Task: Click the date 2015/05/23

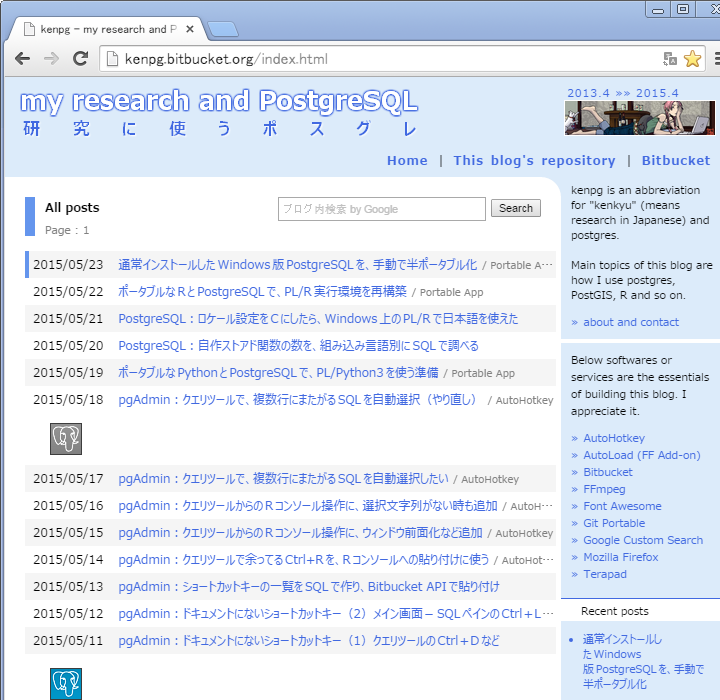Action: (68, 265)
